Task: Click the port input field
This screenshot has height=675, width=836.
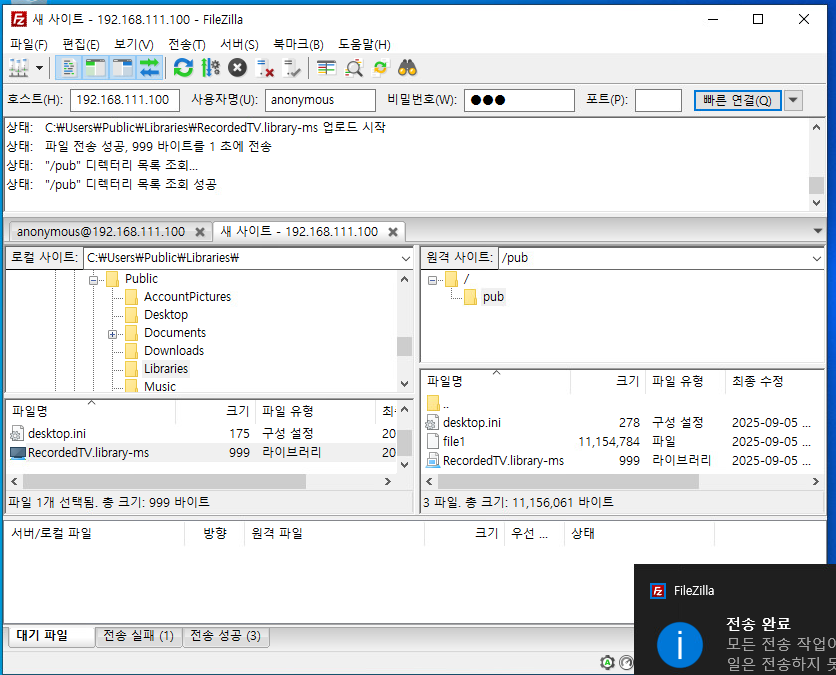Action: [x=658, y=100]
